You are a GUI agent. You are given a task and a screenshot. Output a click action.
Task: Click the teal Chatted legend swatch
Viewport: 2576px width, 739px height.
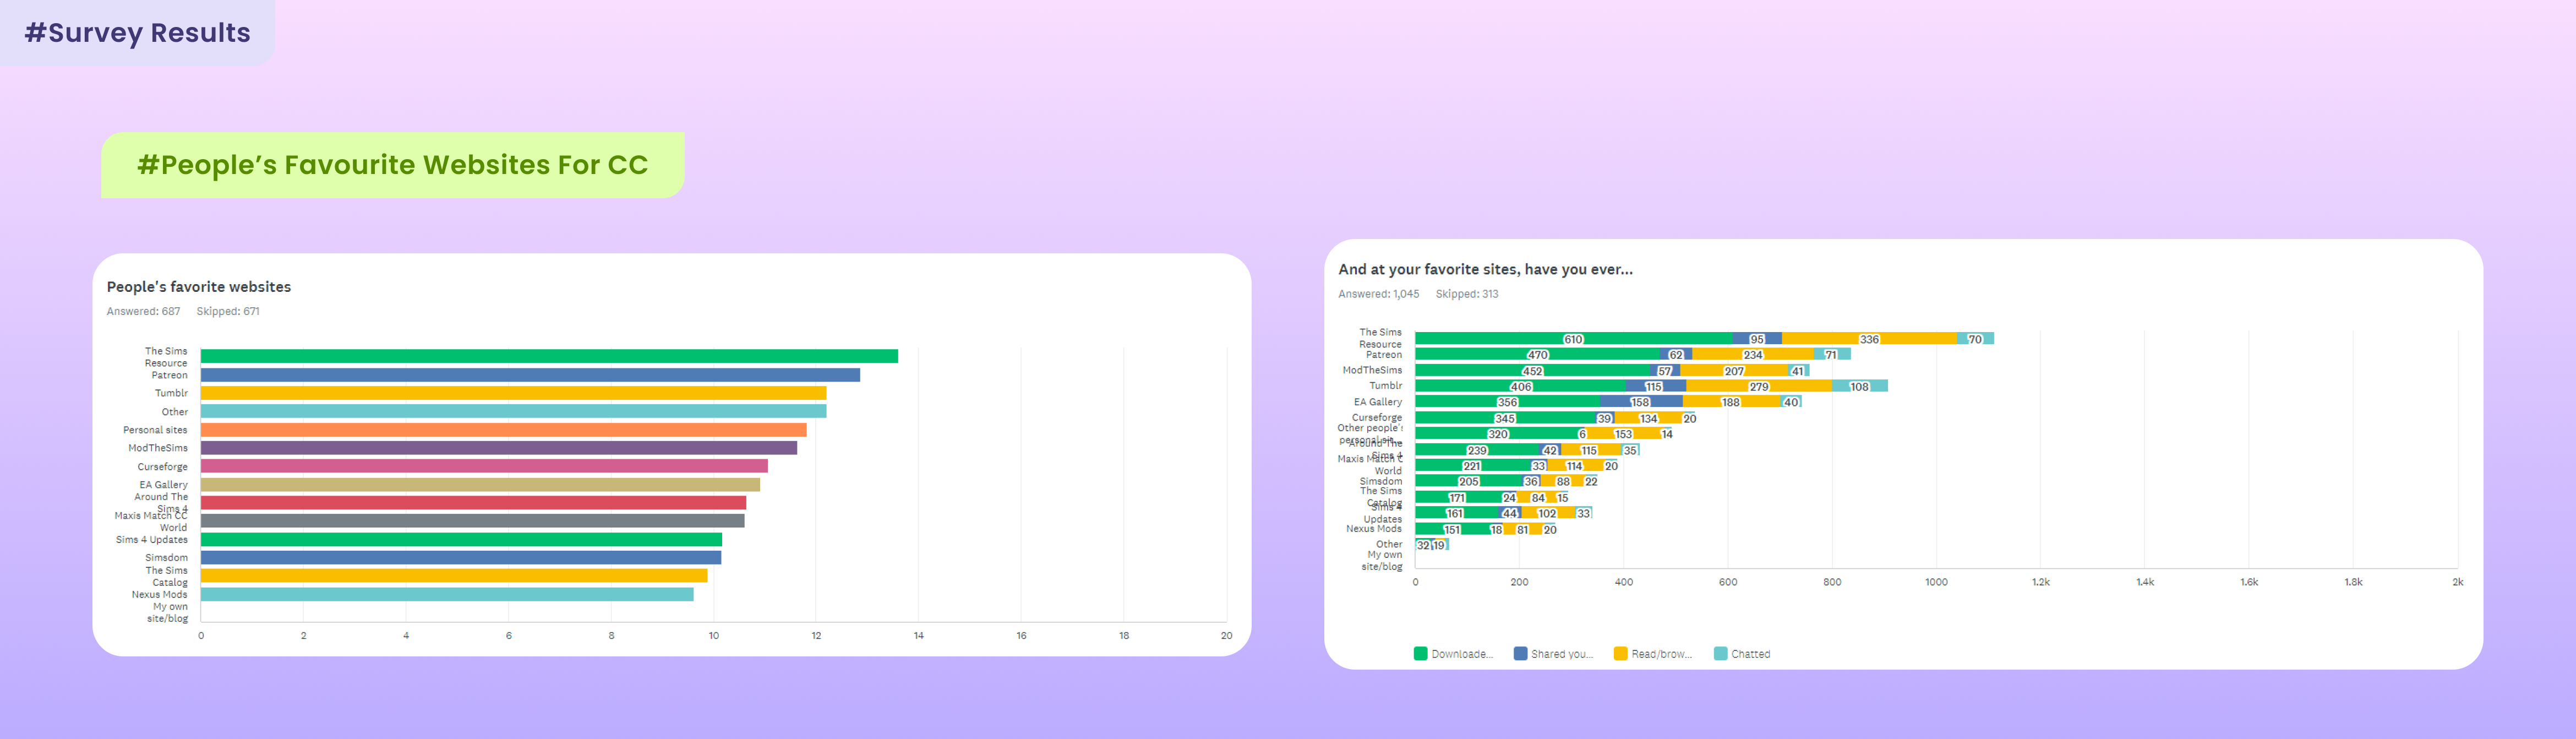tap(1720, 654)
